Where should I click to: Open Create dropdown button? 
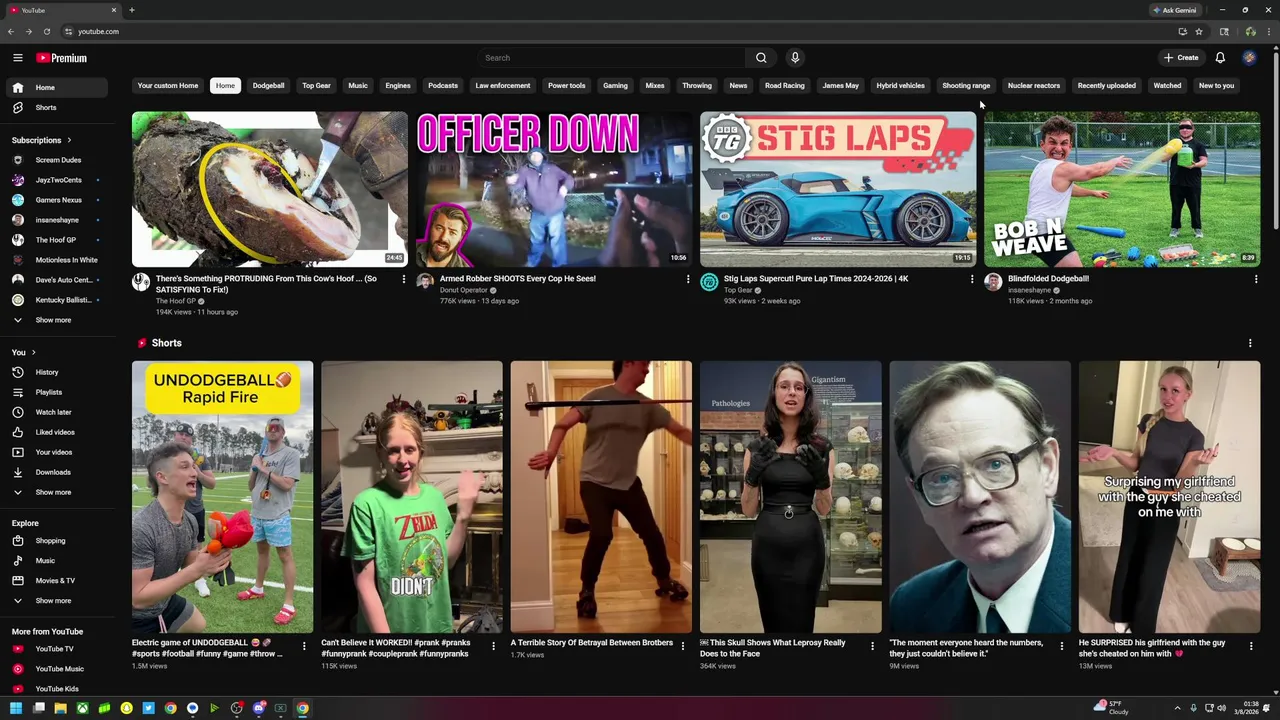1181,58
